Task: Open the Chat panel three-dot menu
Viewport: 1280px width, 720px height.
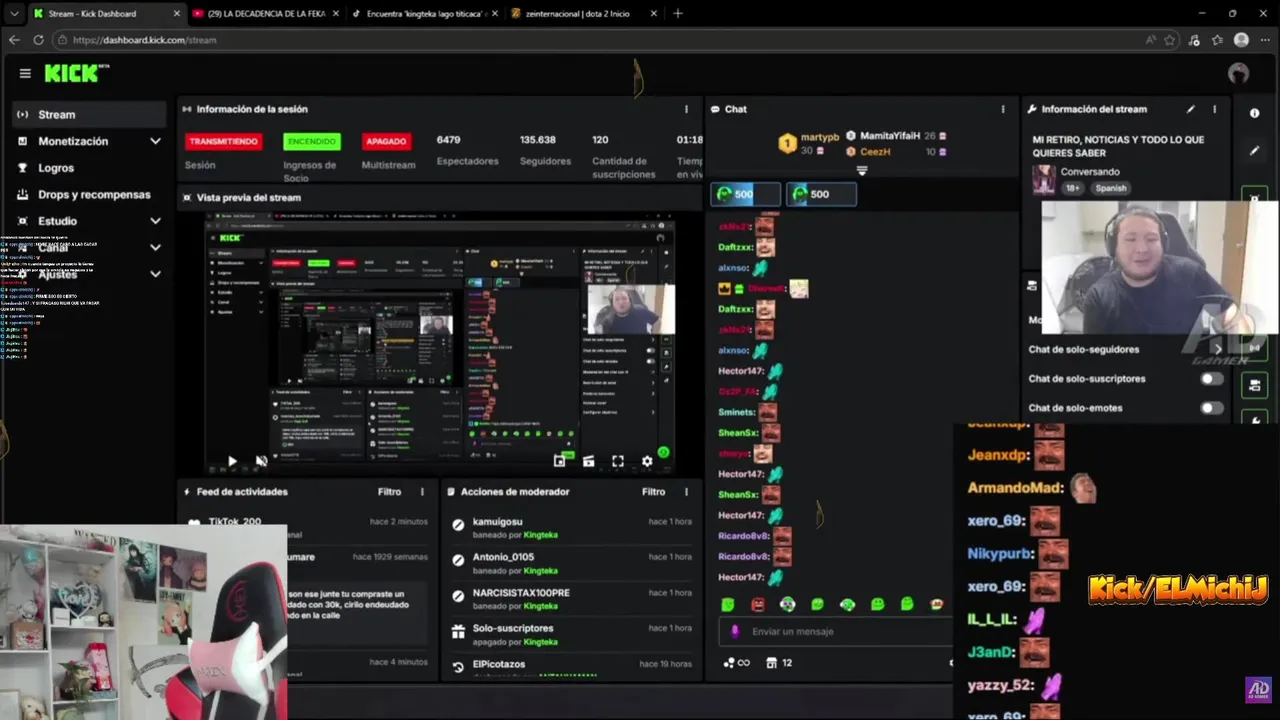Action: click(1003, 109)
